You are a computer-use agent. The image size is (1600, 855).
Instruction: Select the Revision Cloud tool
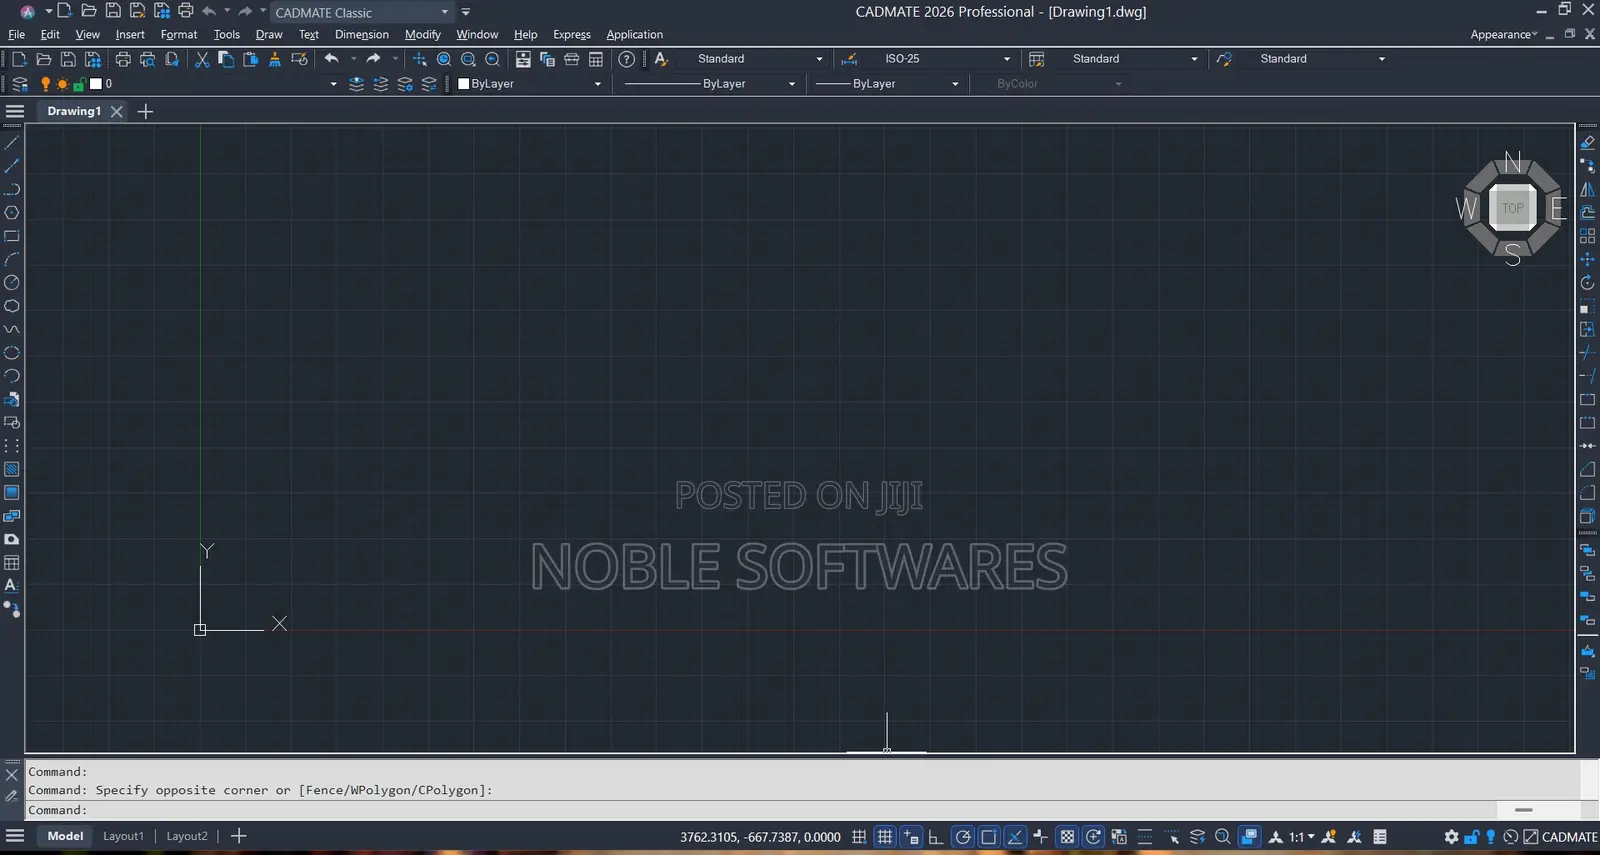12,306
